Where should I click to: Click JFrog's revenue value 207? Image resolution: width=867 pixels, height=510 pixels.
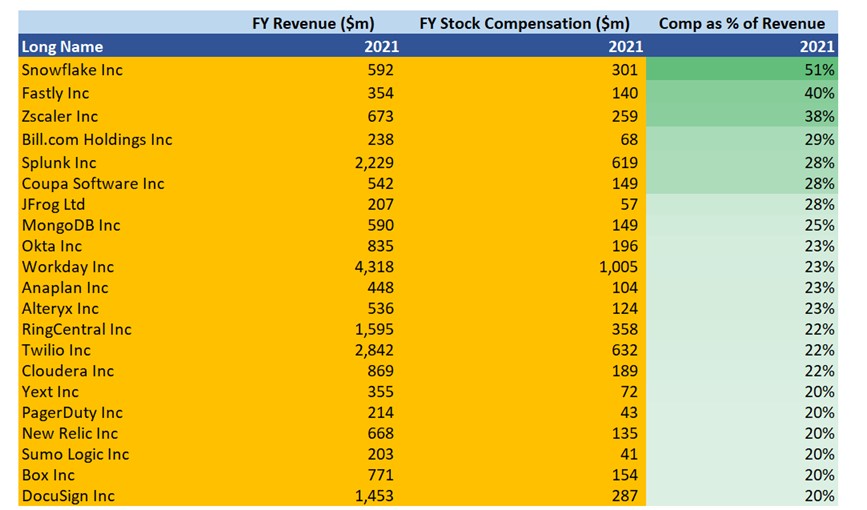pos(380,205)
